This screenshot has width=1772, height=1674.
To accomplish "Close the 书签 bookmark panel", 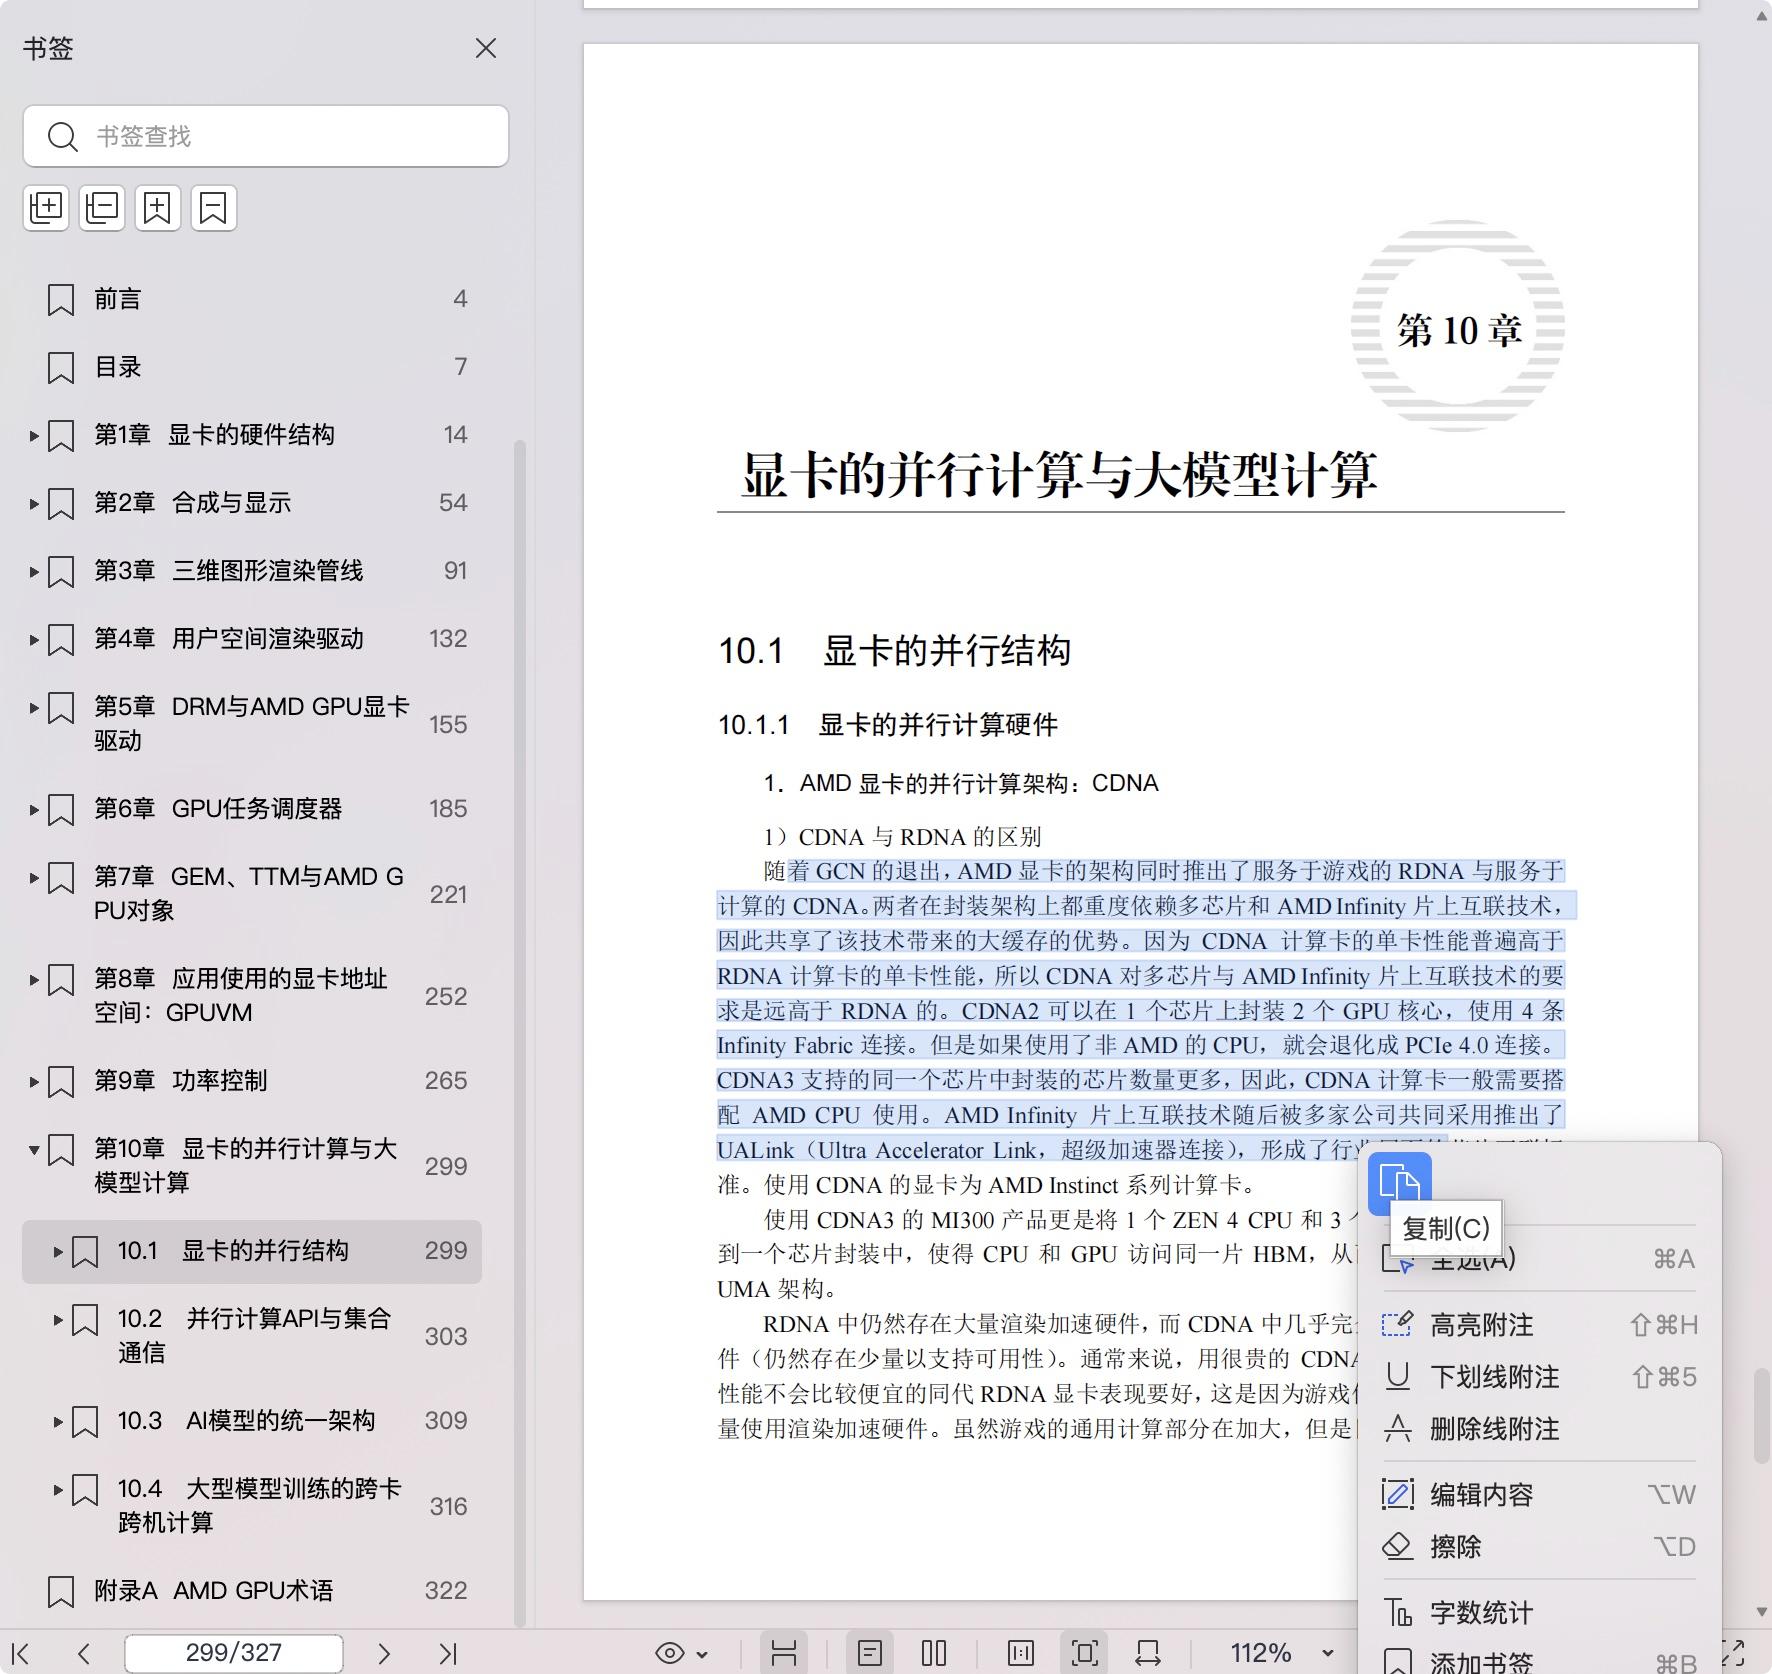I will point(486,48).
